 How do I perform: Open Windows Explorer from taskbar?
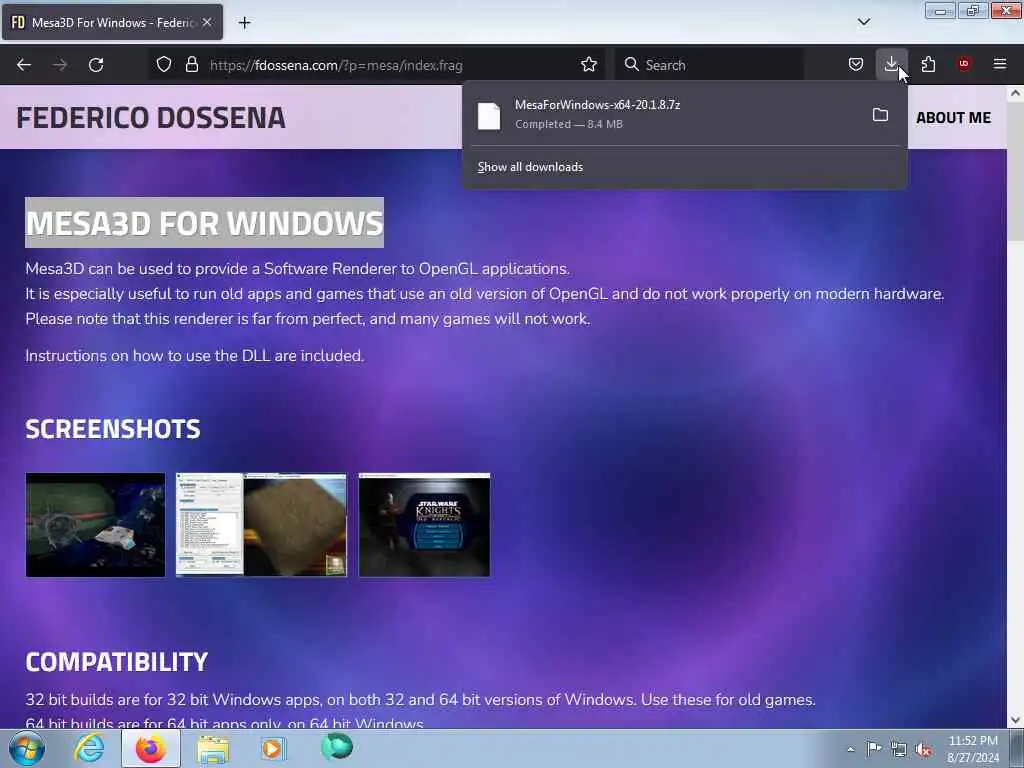tap(213, 748)
